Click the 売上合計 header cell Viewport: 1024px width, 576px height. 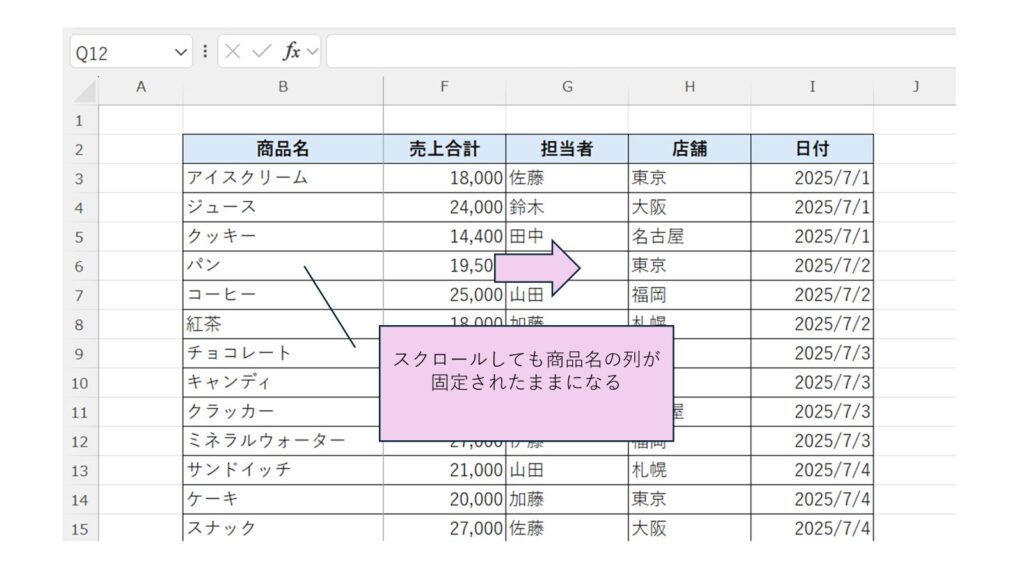444,149
